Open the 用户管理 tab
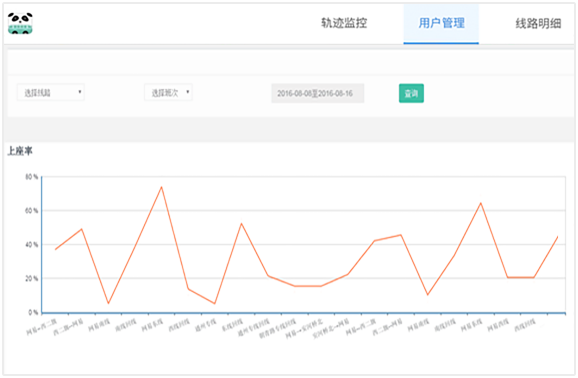 pos(441,24)
